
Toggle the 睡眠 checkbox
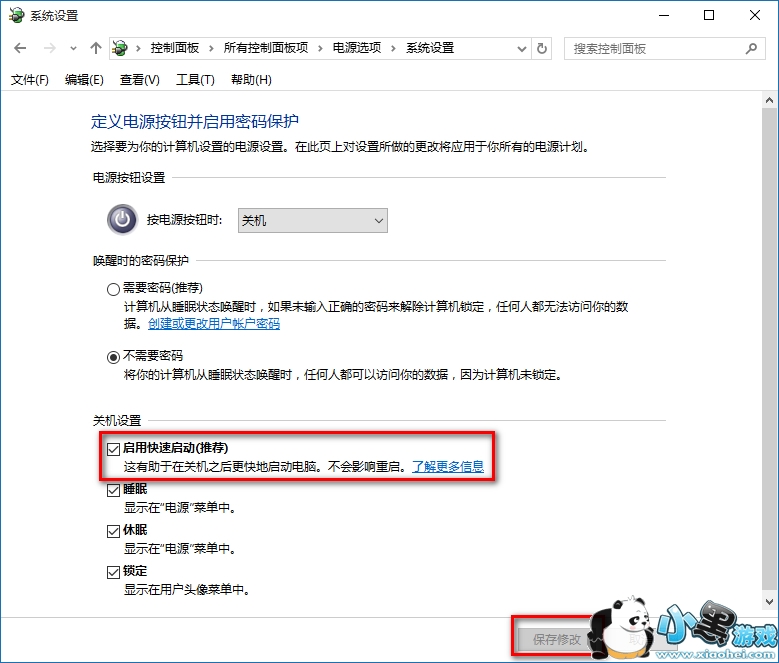(x=113, y=490)
